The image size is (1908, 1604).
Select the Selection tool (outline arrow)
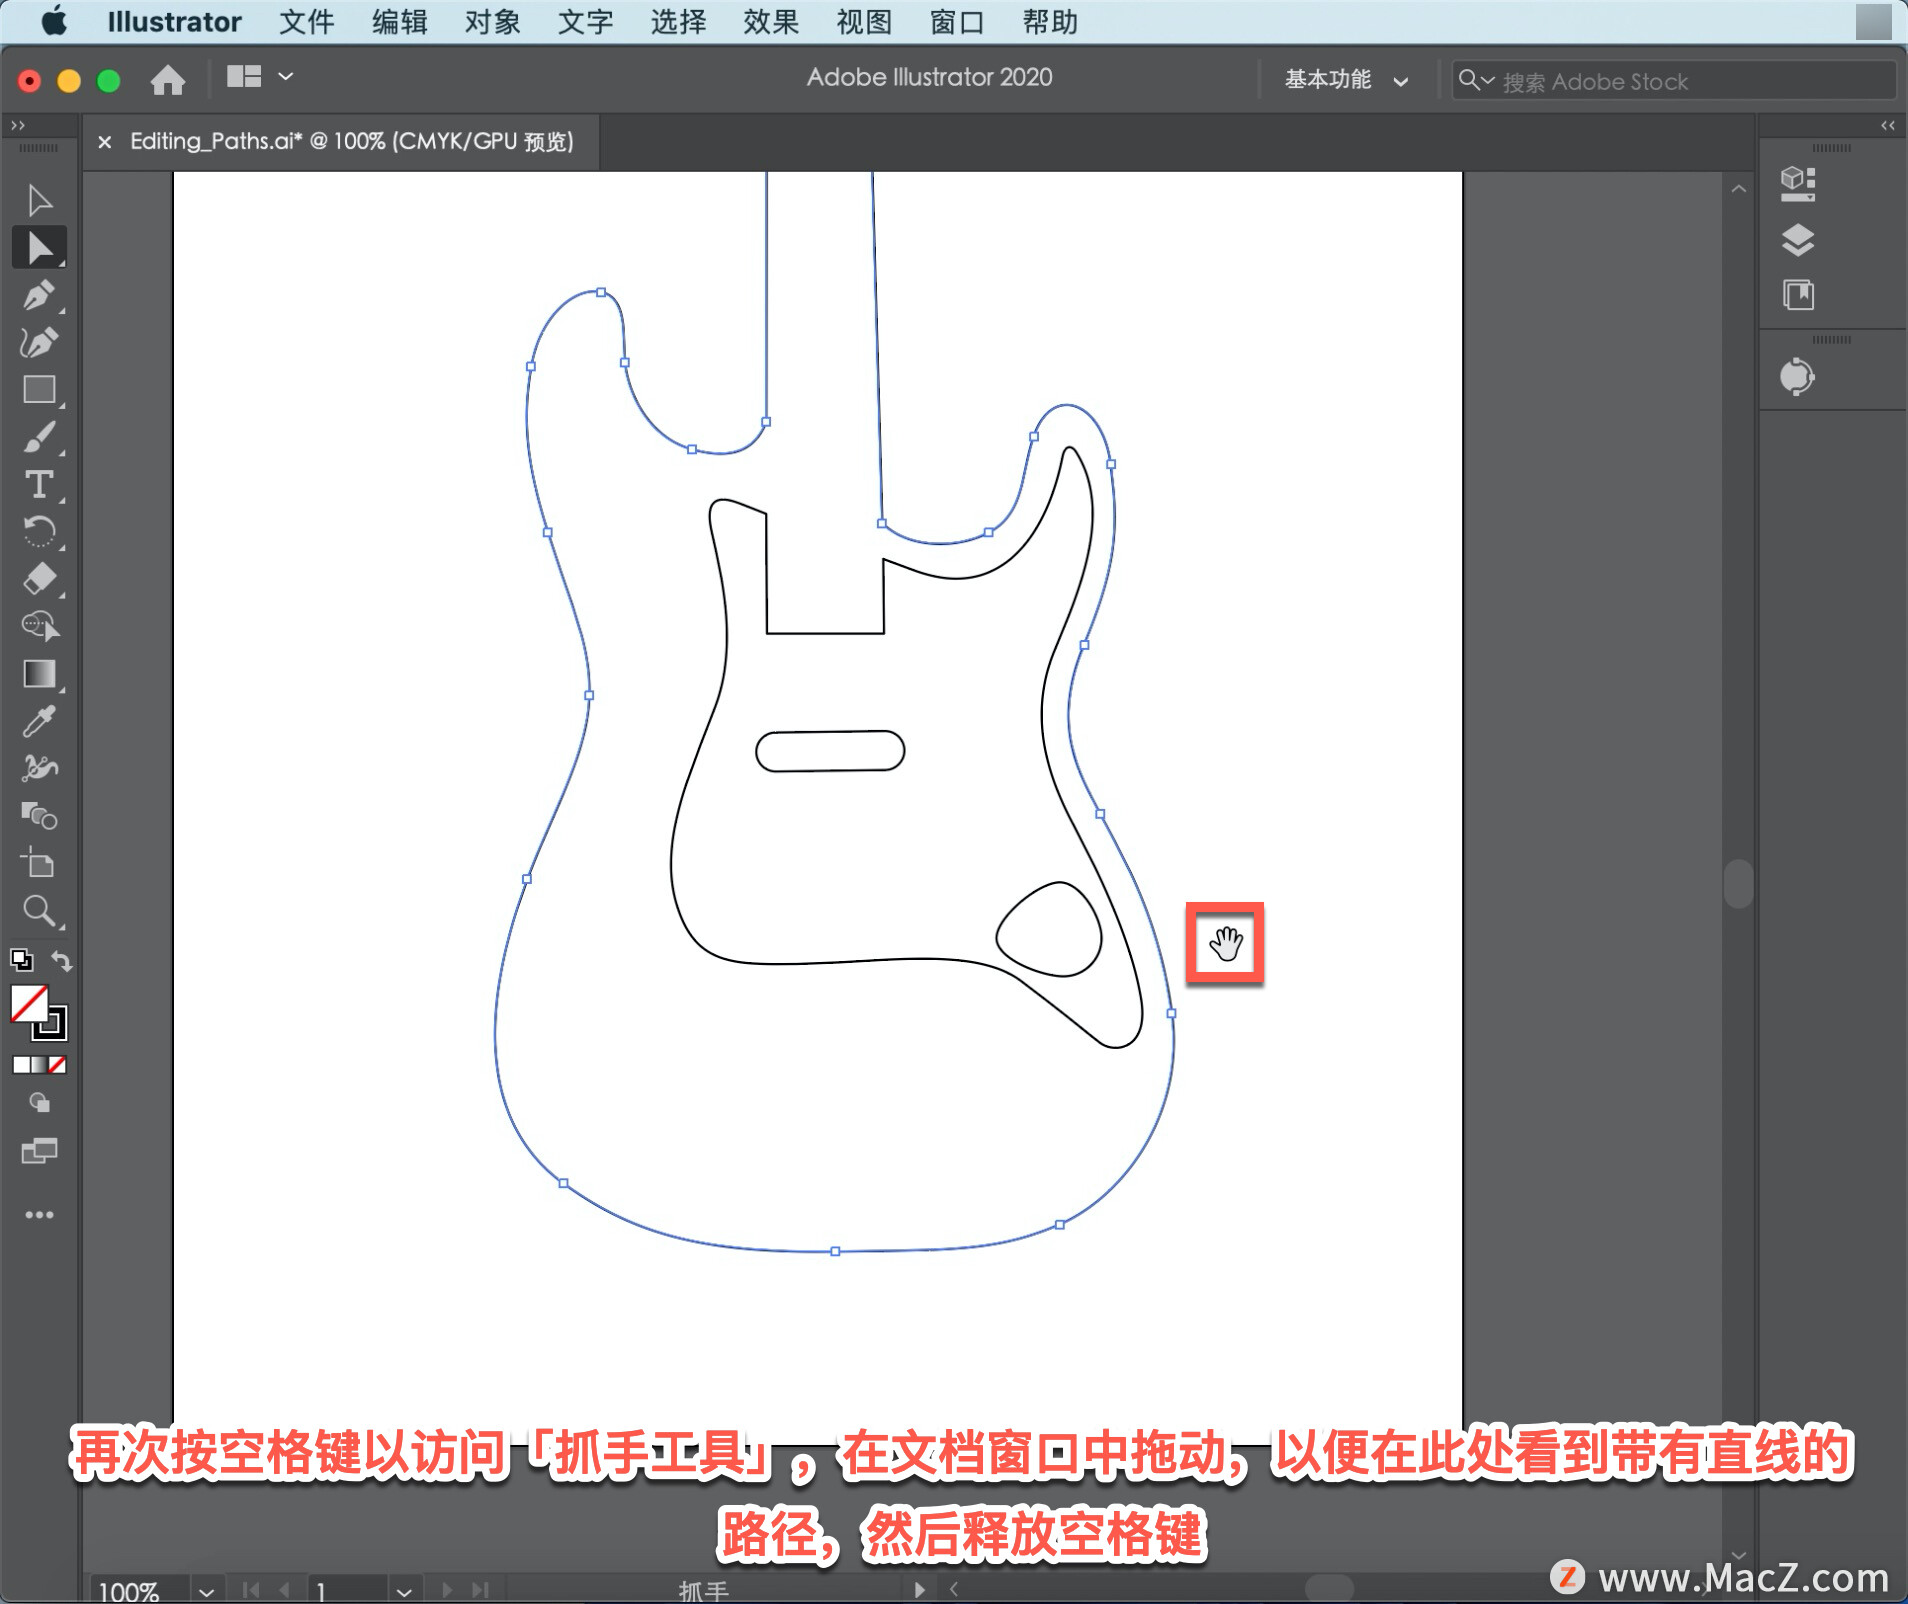(39, 200)
